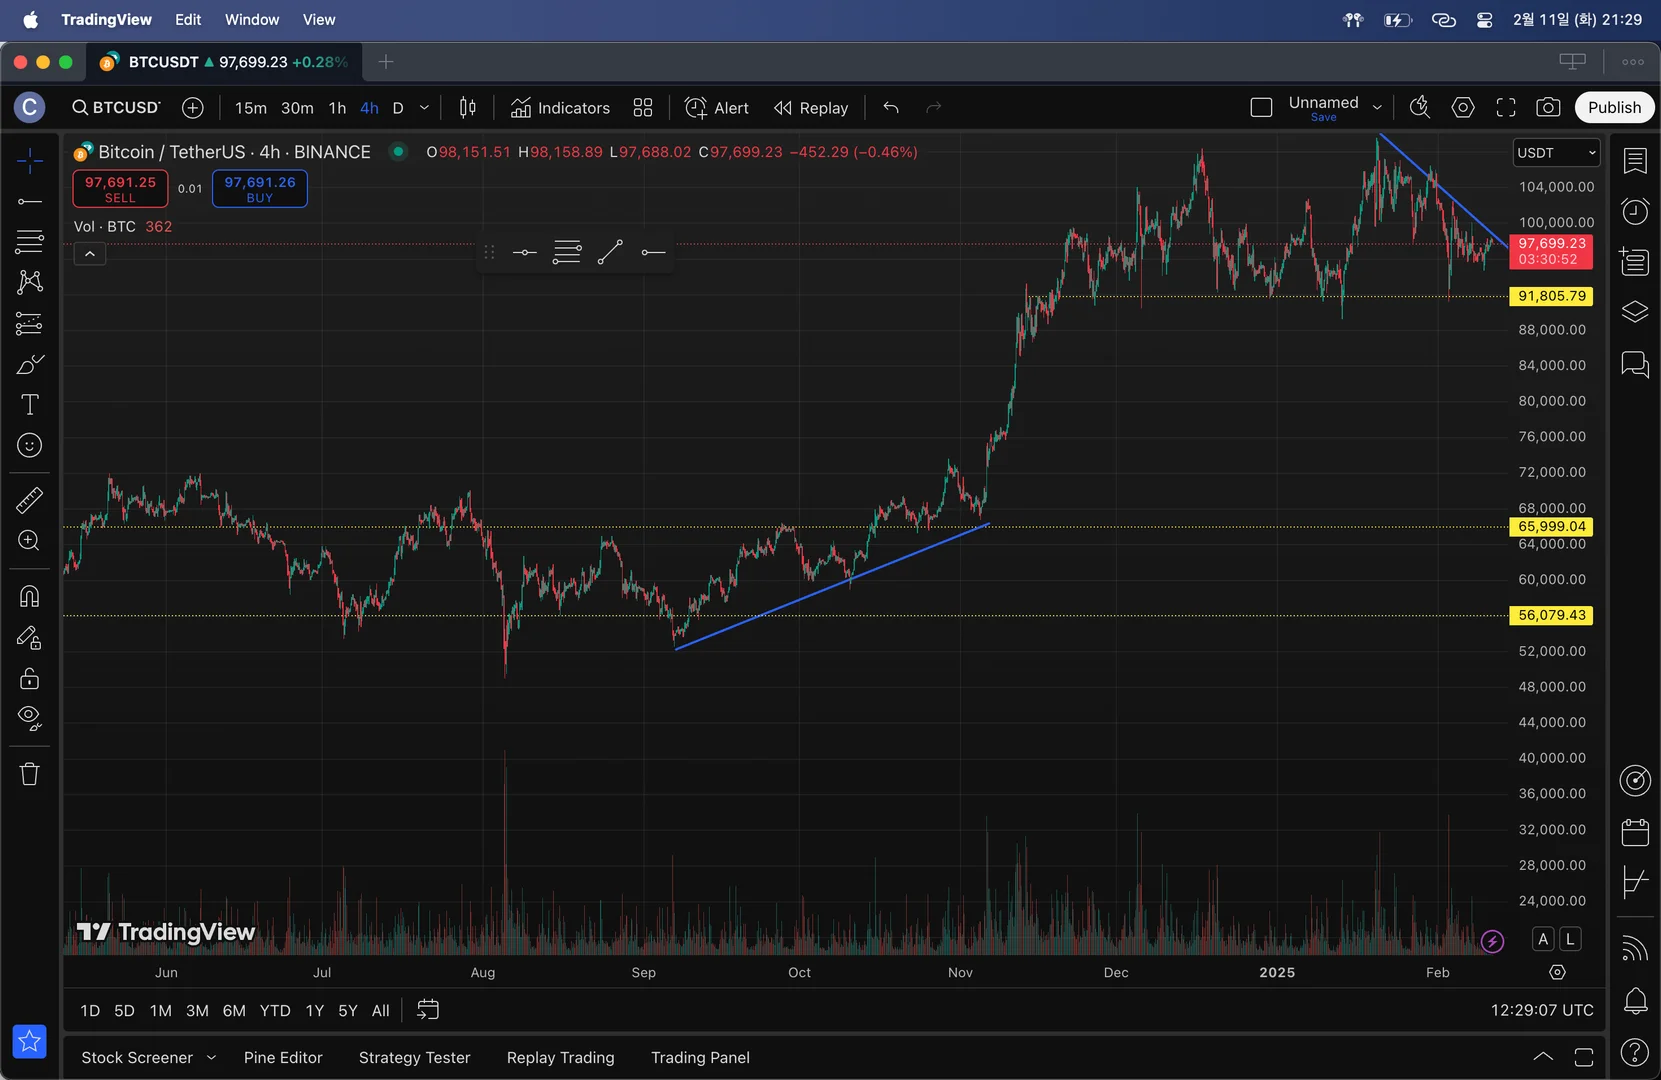Open the View menu
This screenshot has width=1661, height=1080.
point(319,20)
